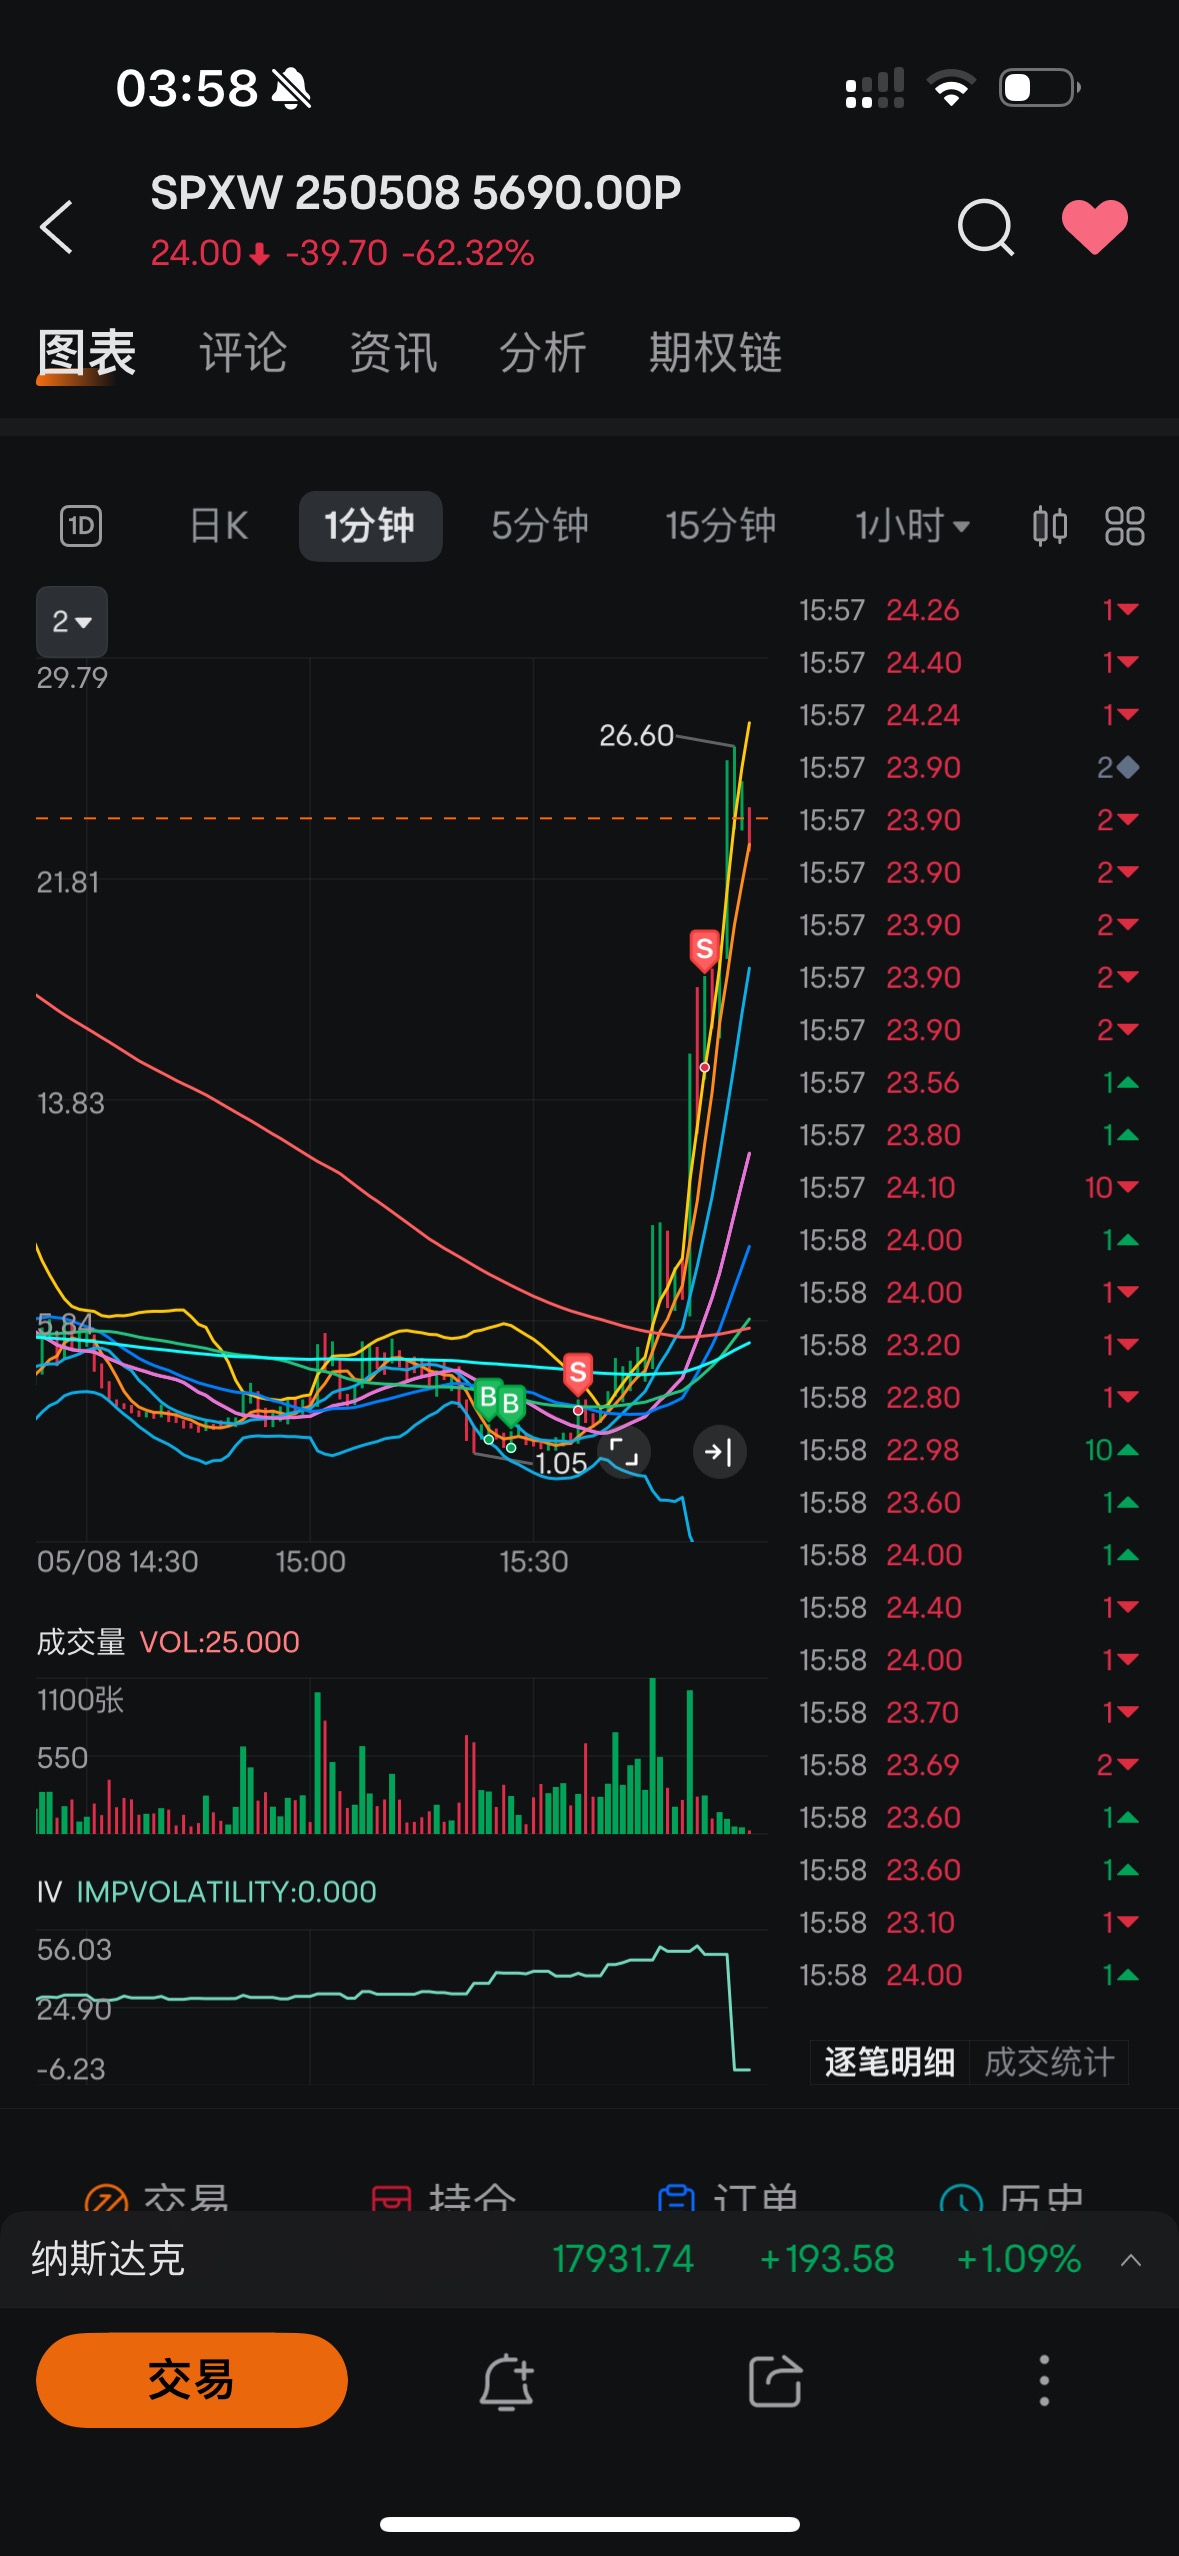Tap the IV IMPVOLATILITY:0.000 indicator label

pos(207,1892)
